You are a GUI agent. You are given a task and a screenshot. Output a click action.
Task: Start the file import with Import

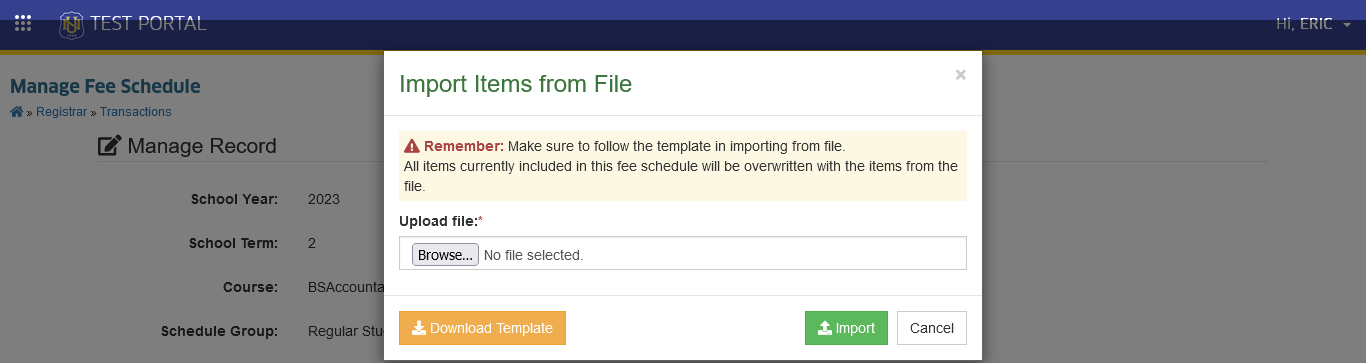(x=846, y=328)
